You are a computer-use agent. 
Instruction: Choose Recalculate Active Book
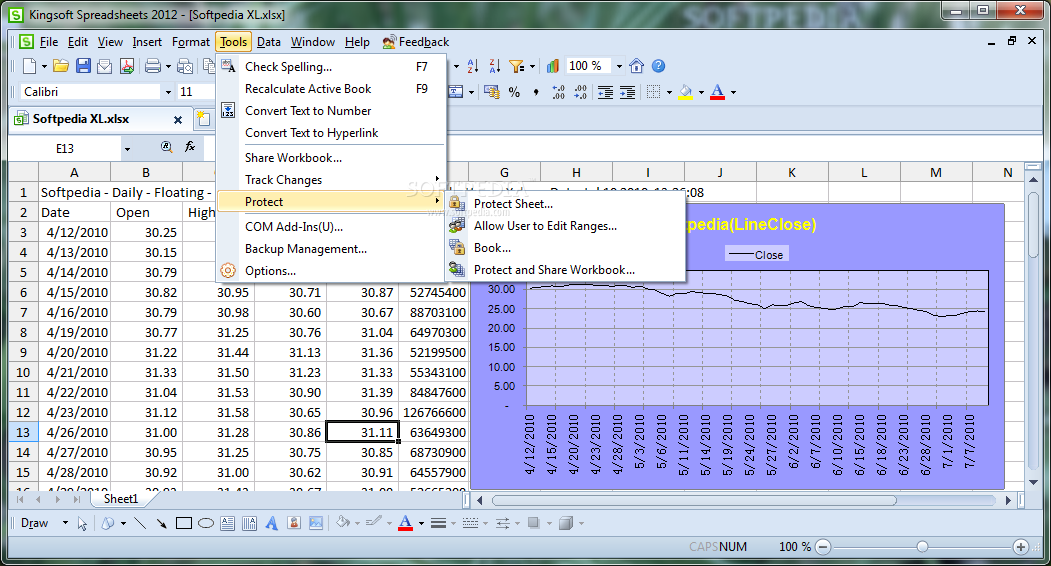[x=332, y=89]
